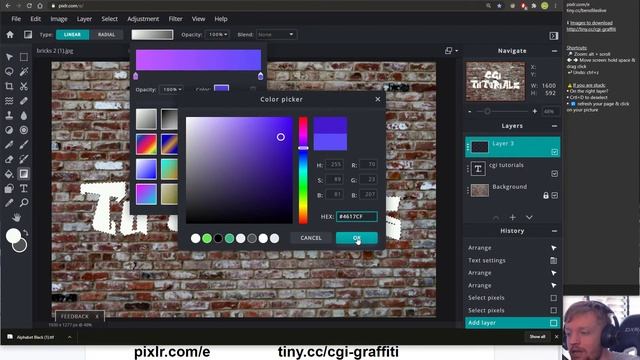The image size is (640, 360).
Task: Select the Lasso tool
Action: (x=9, y=71)
